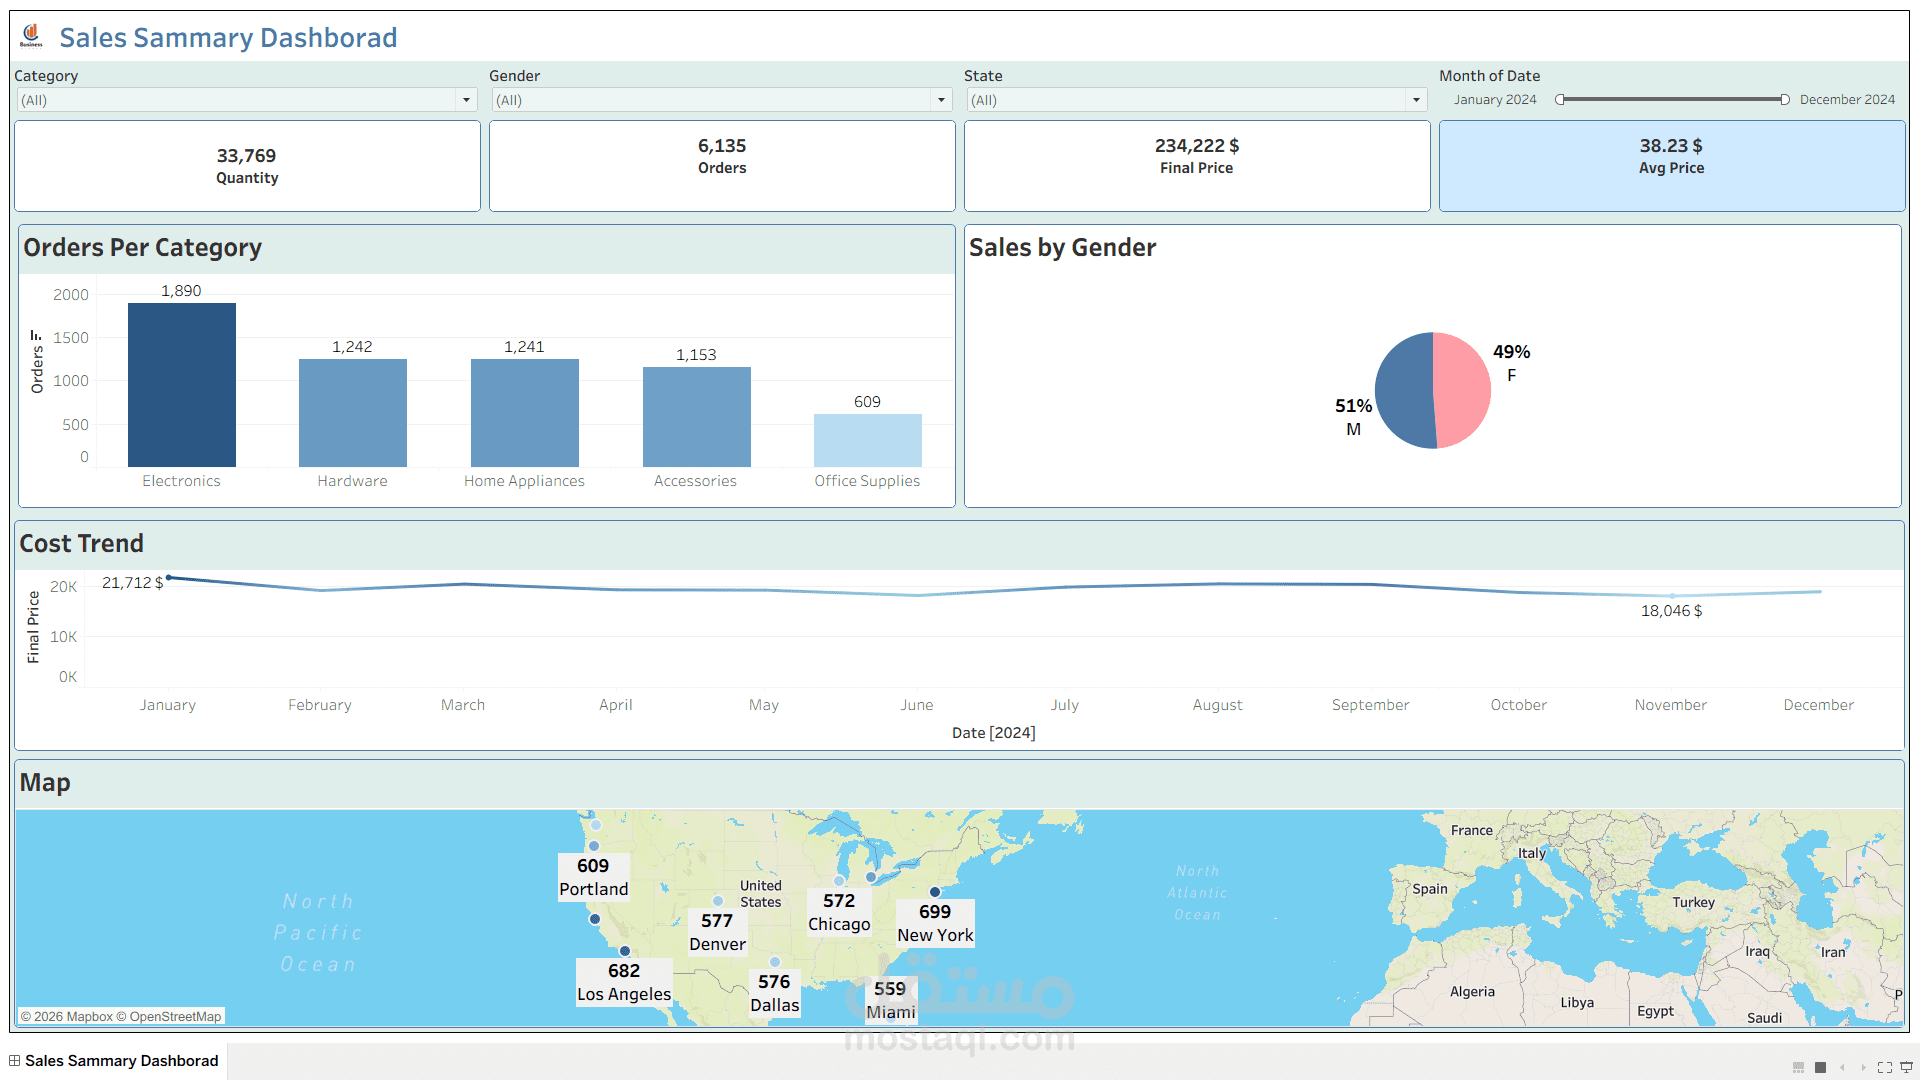Click the 51% M pie label
This screenshot has width=1920, height=1080.
(1353, 417)
